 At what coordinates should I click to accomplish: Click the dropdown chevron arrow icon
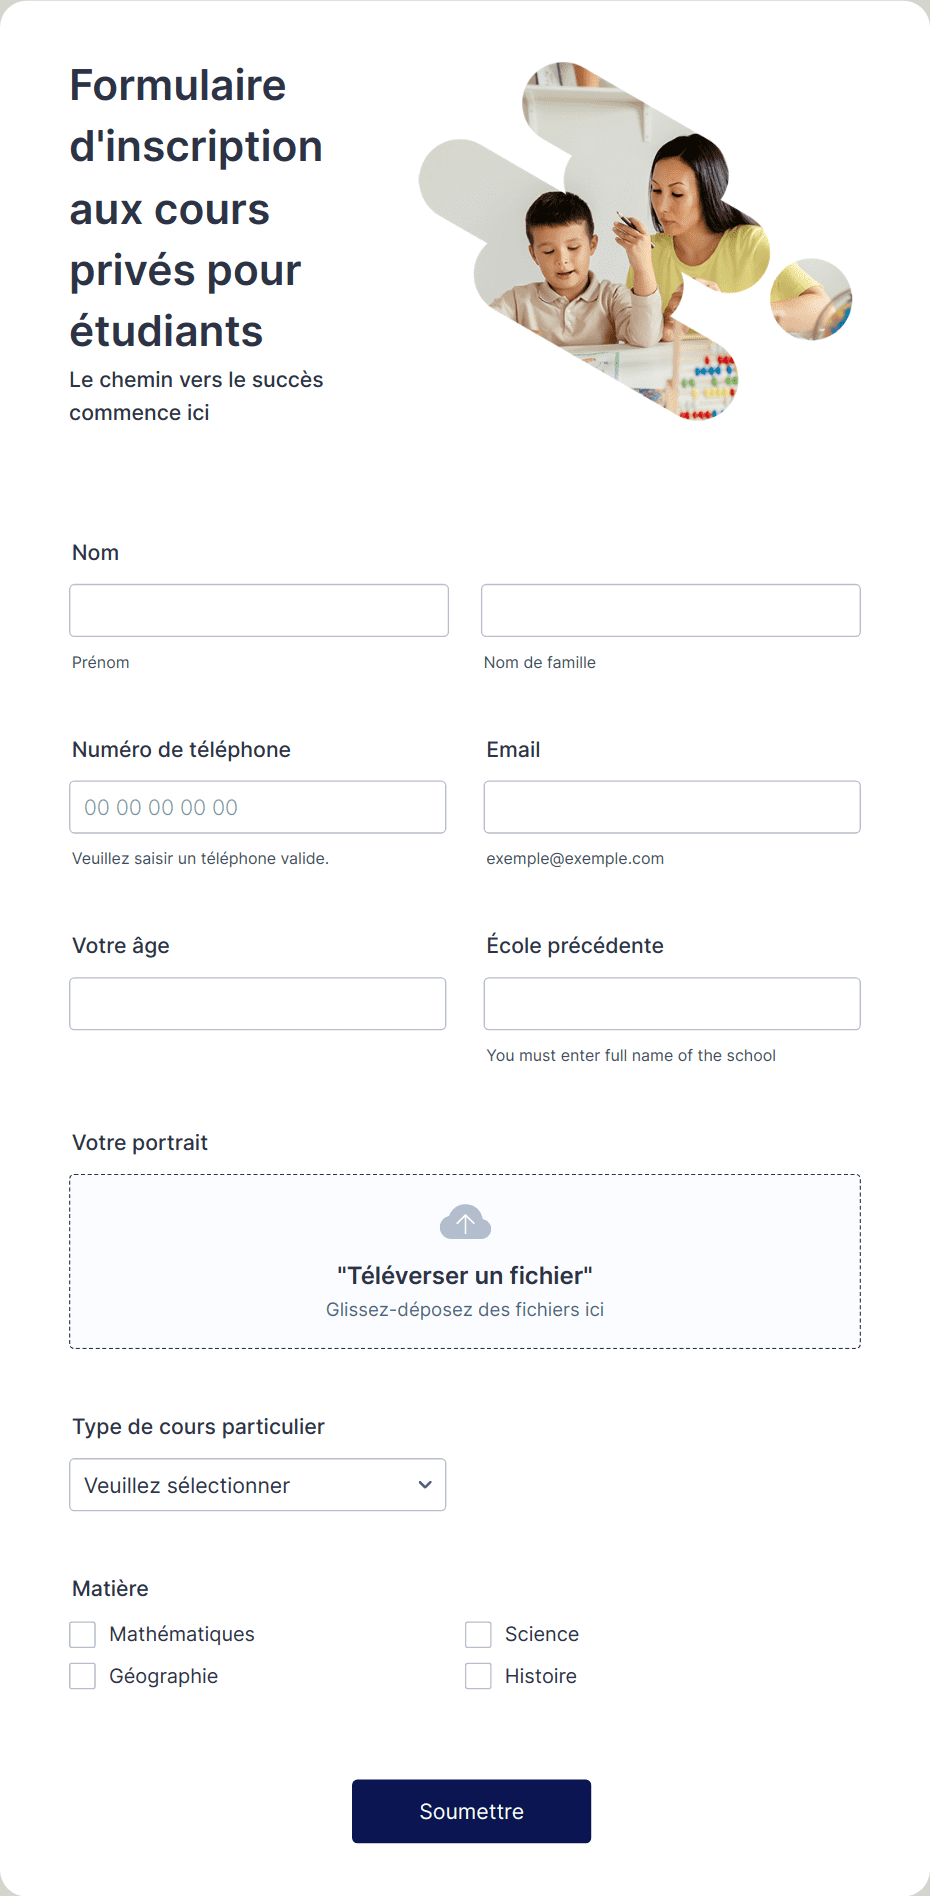pyautogui.click(x=425, y=1485)
